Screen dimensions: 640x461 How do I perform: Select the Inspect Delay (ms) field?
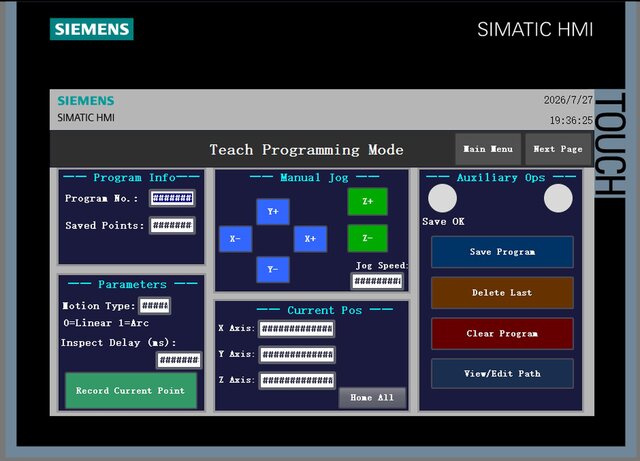pyautogui.click(x=179, y=360)
